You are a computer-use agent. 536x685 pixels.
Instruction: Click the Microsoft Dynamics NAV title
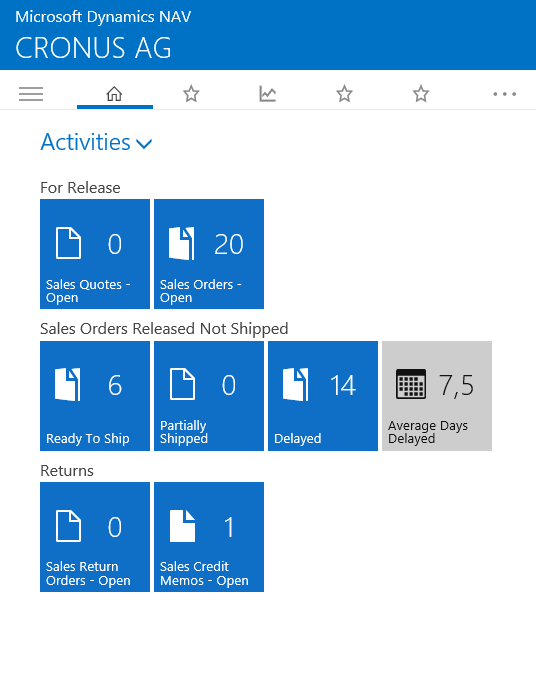click(x=103, y=17)
